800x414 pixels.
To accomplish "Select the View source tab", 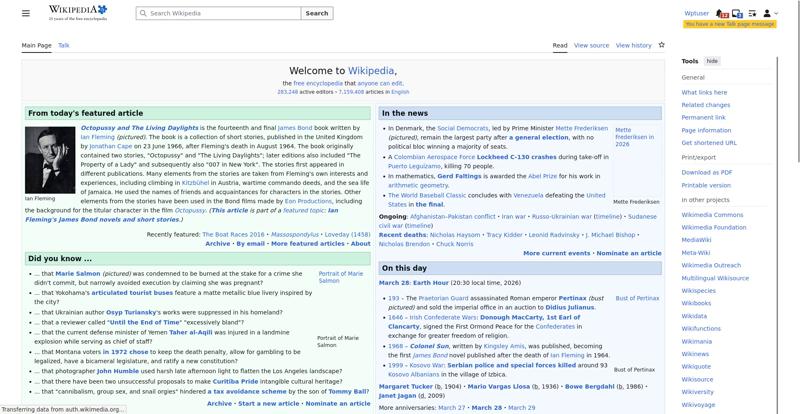I will (591, 45).
